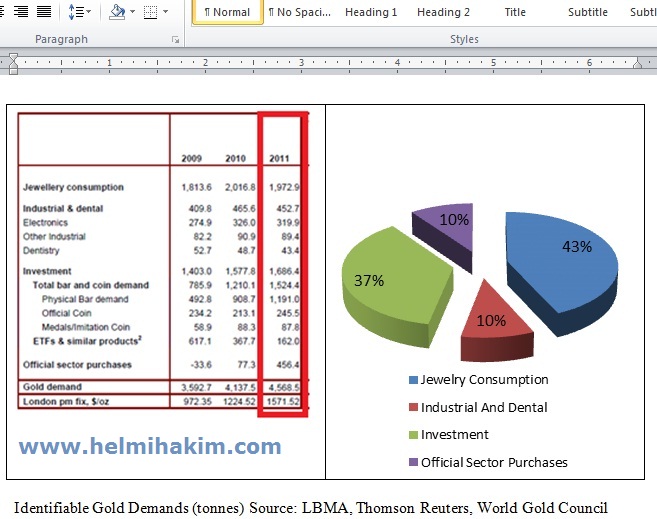The image size is (657, 519).
Task: Open the Shading color dropdown arrow
Action: tap(132, 12)
